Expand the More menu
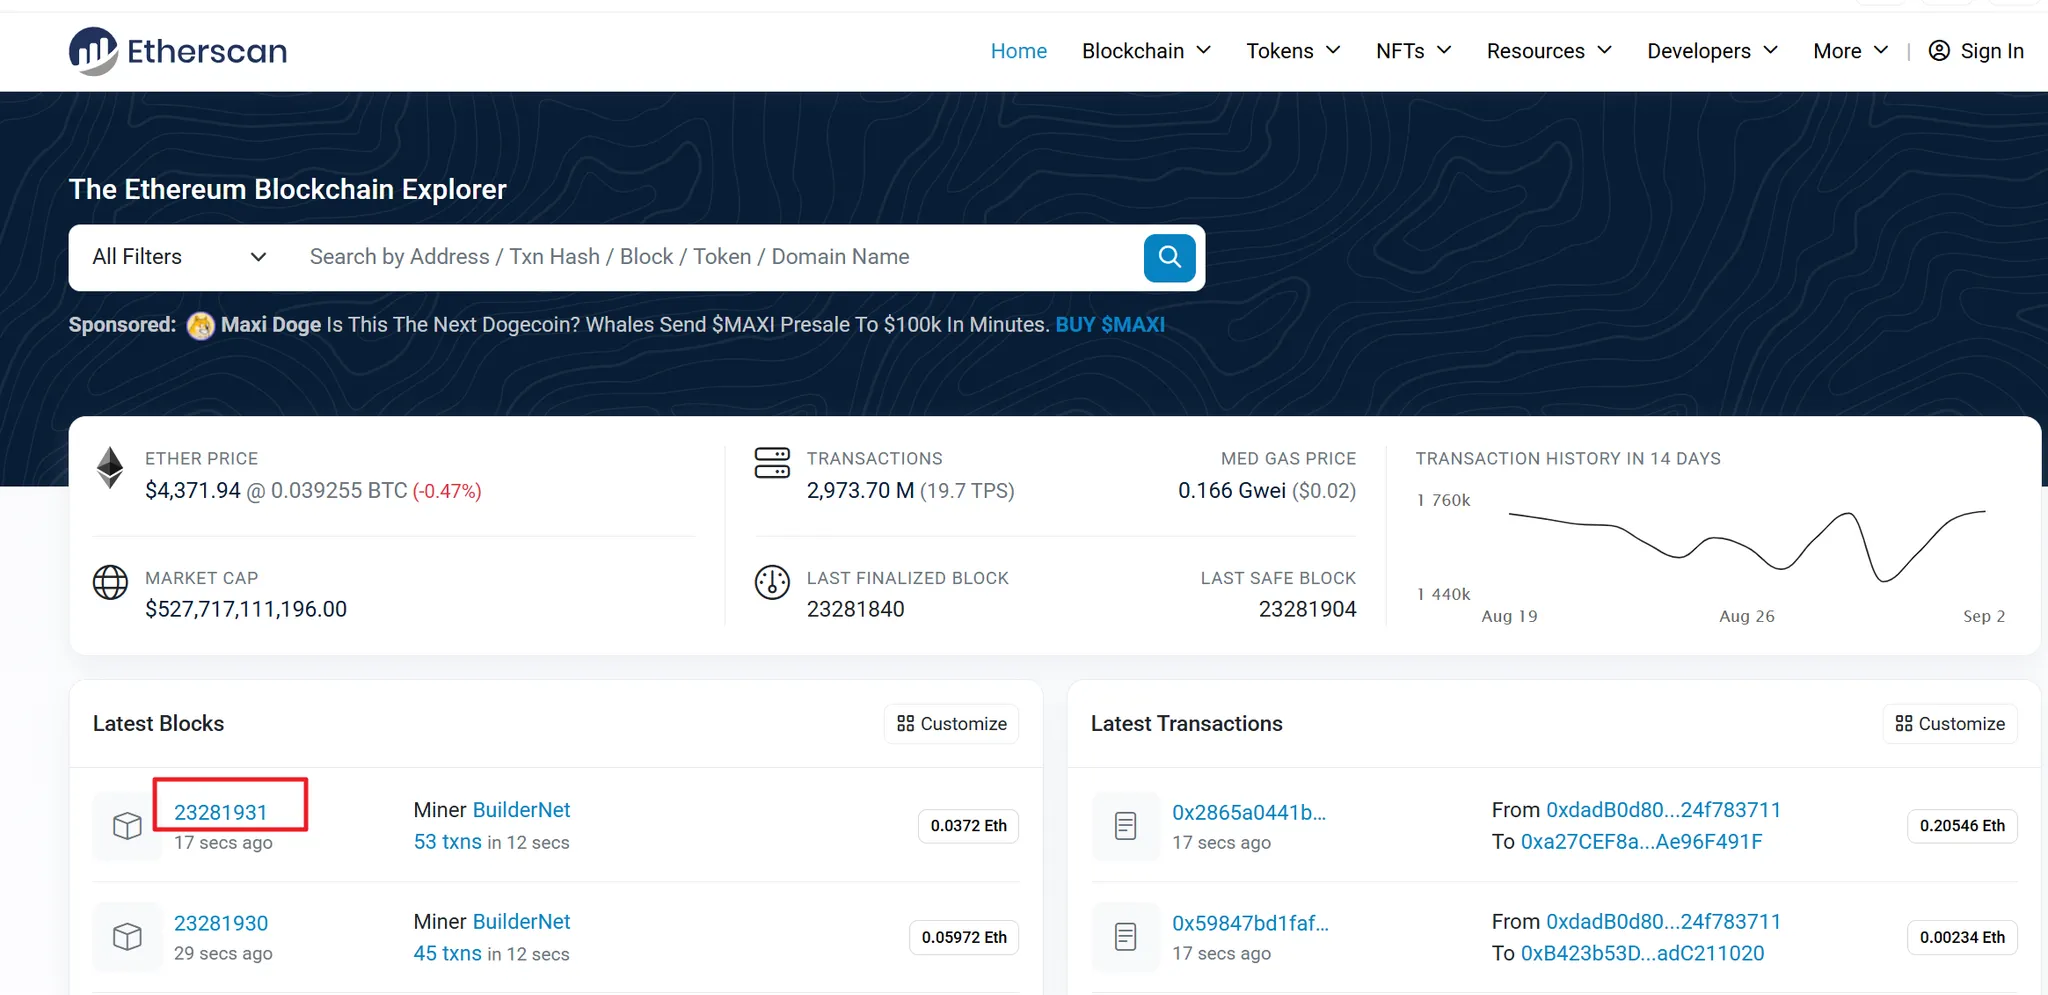Viewport: 2048px width, 995px height. (x=1851, y=51)
